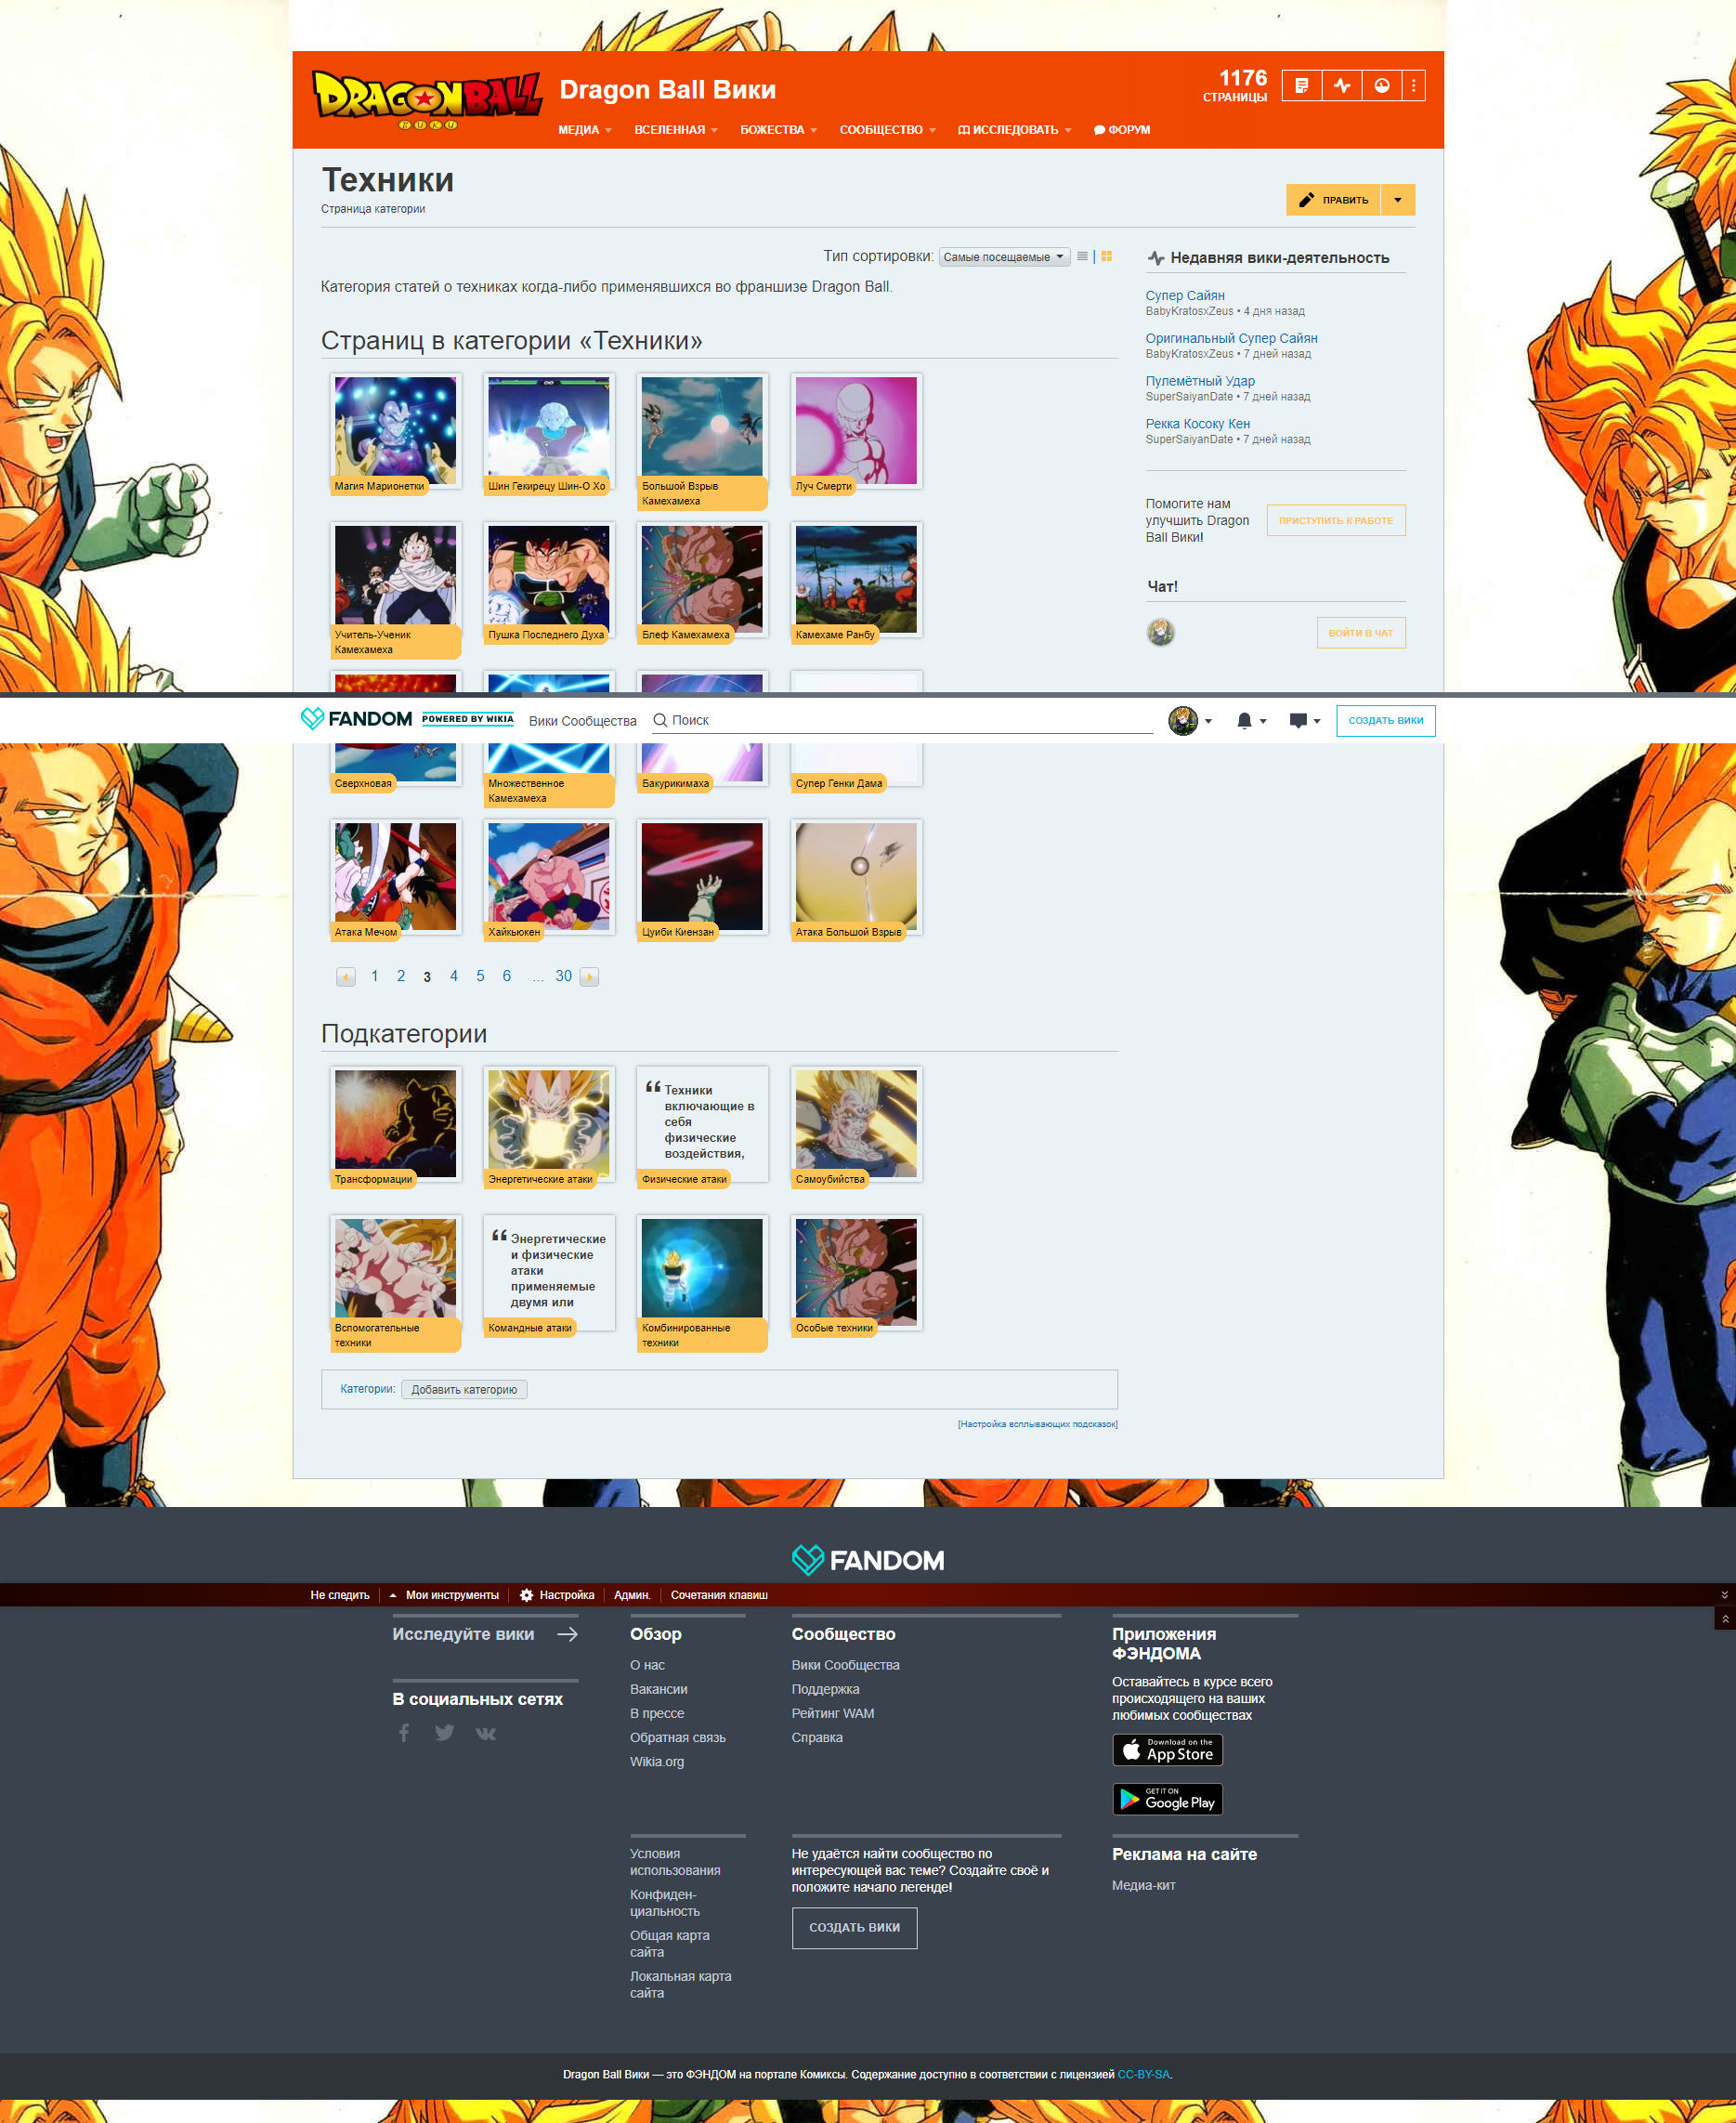
Task: Expand the БОЖЕСТВА menu
Action: tap(779, 130)
